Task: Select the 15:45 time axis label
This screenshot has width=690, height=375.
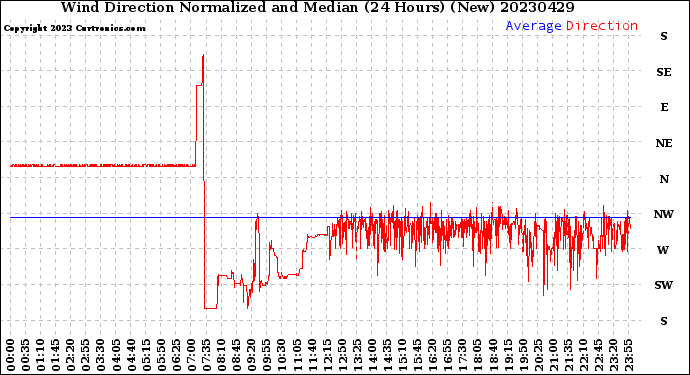Action: (x=417, y=355)
